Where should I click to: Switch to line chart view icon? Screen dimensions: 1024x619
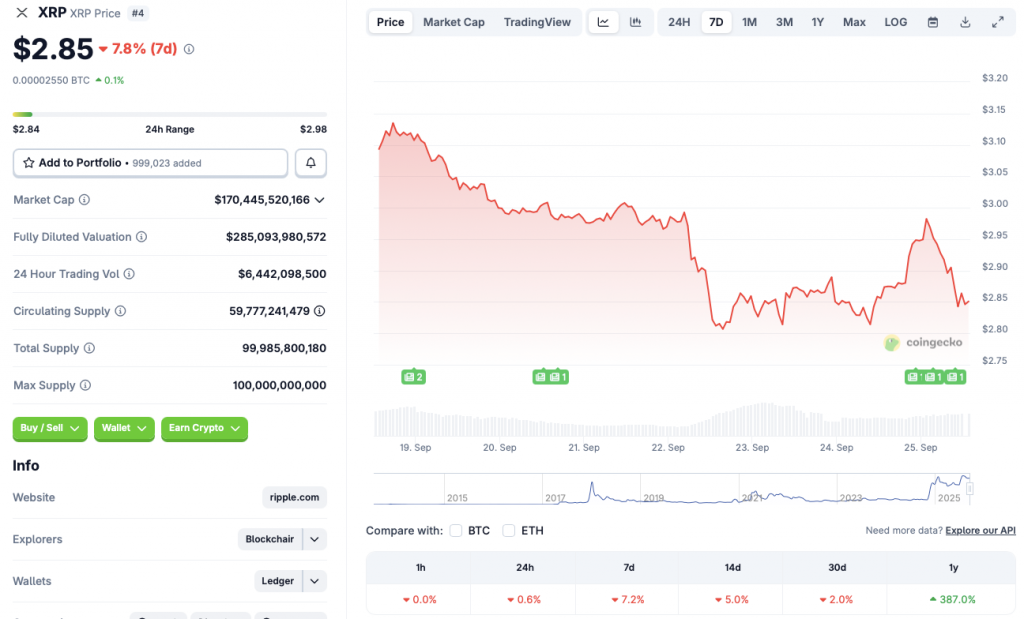603,22
